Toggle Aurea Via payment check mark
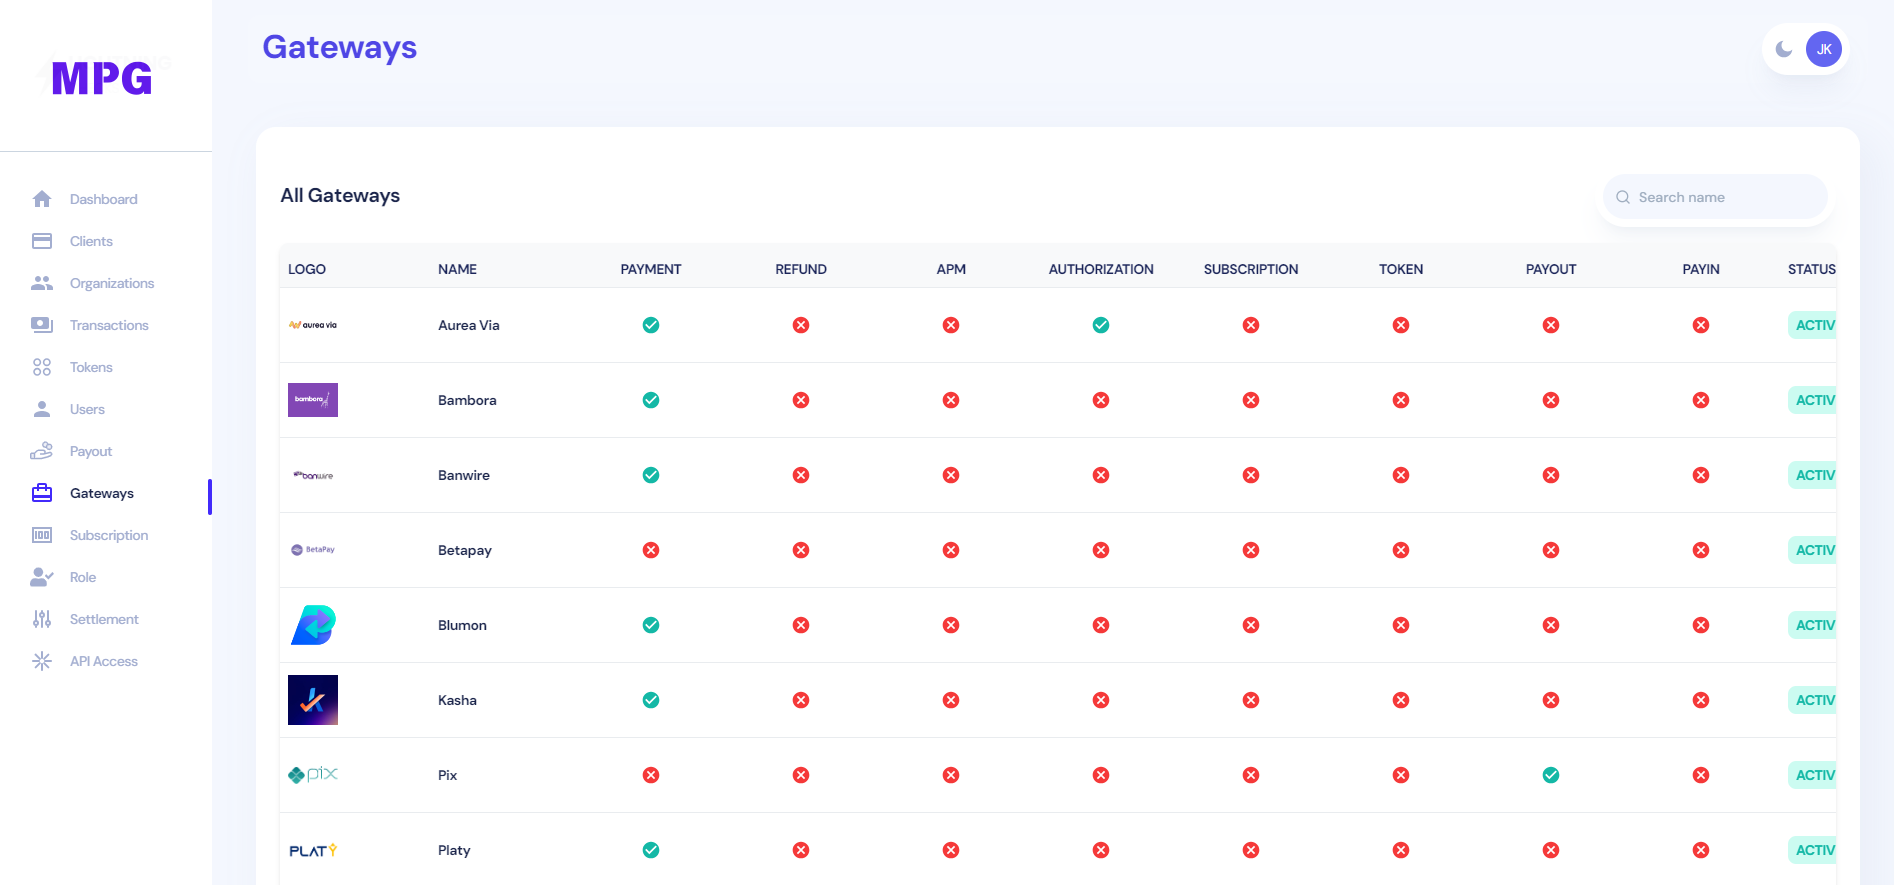Viewport: 1894px width, 885px height. click(651, 325)
